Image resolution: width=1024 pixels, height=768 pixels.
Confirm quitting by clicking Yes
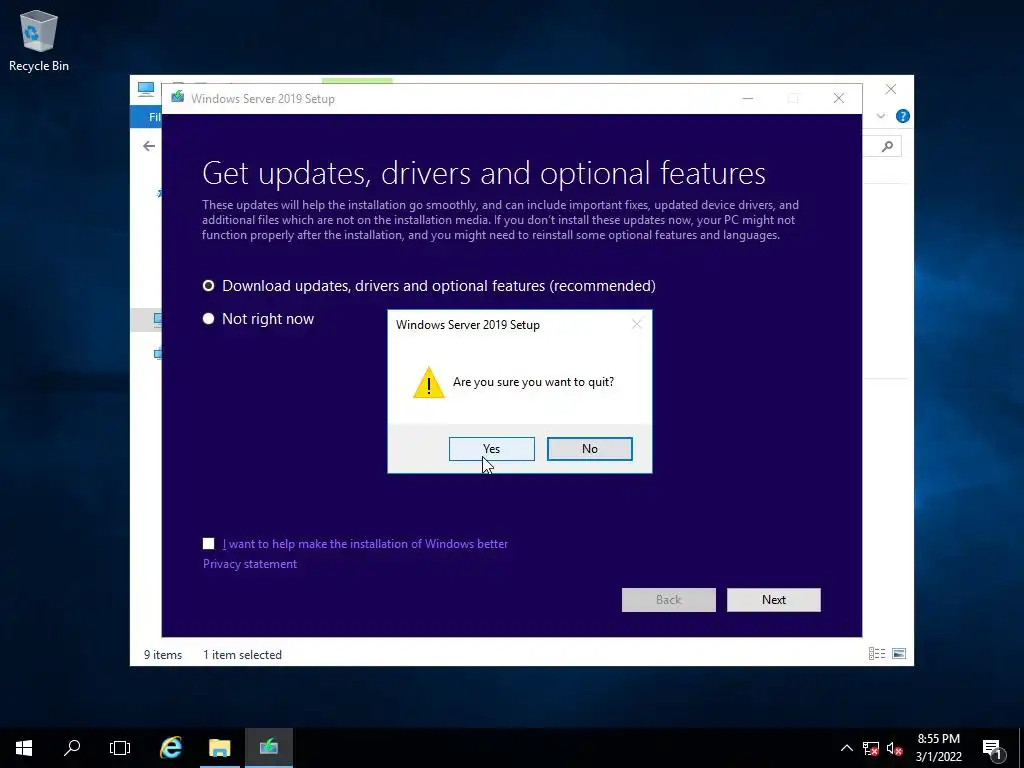point(491,449)
